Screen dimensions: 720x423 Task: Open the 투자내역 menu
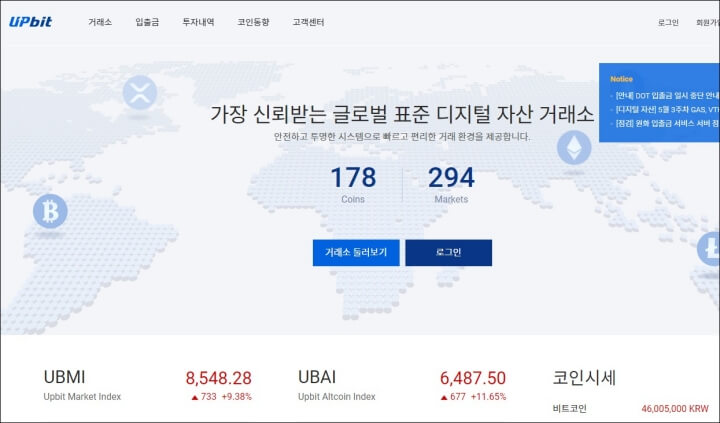(198, 22)
